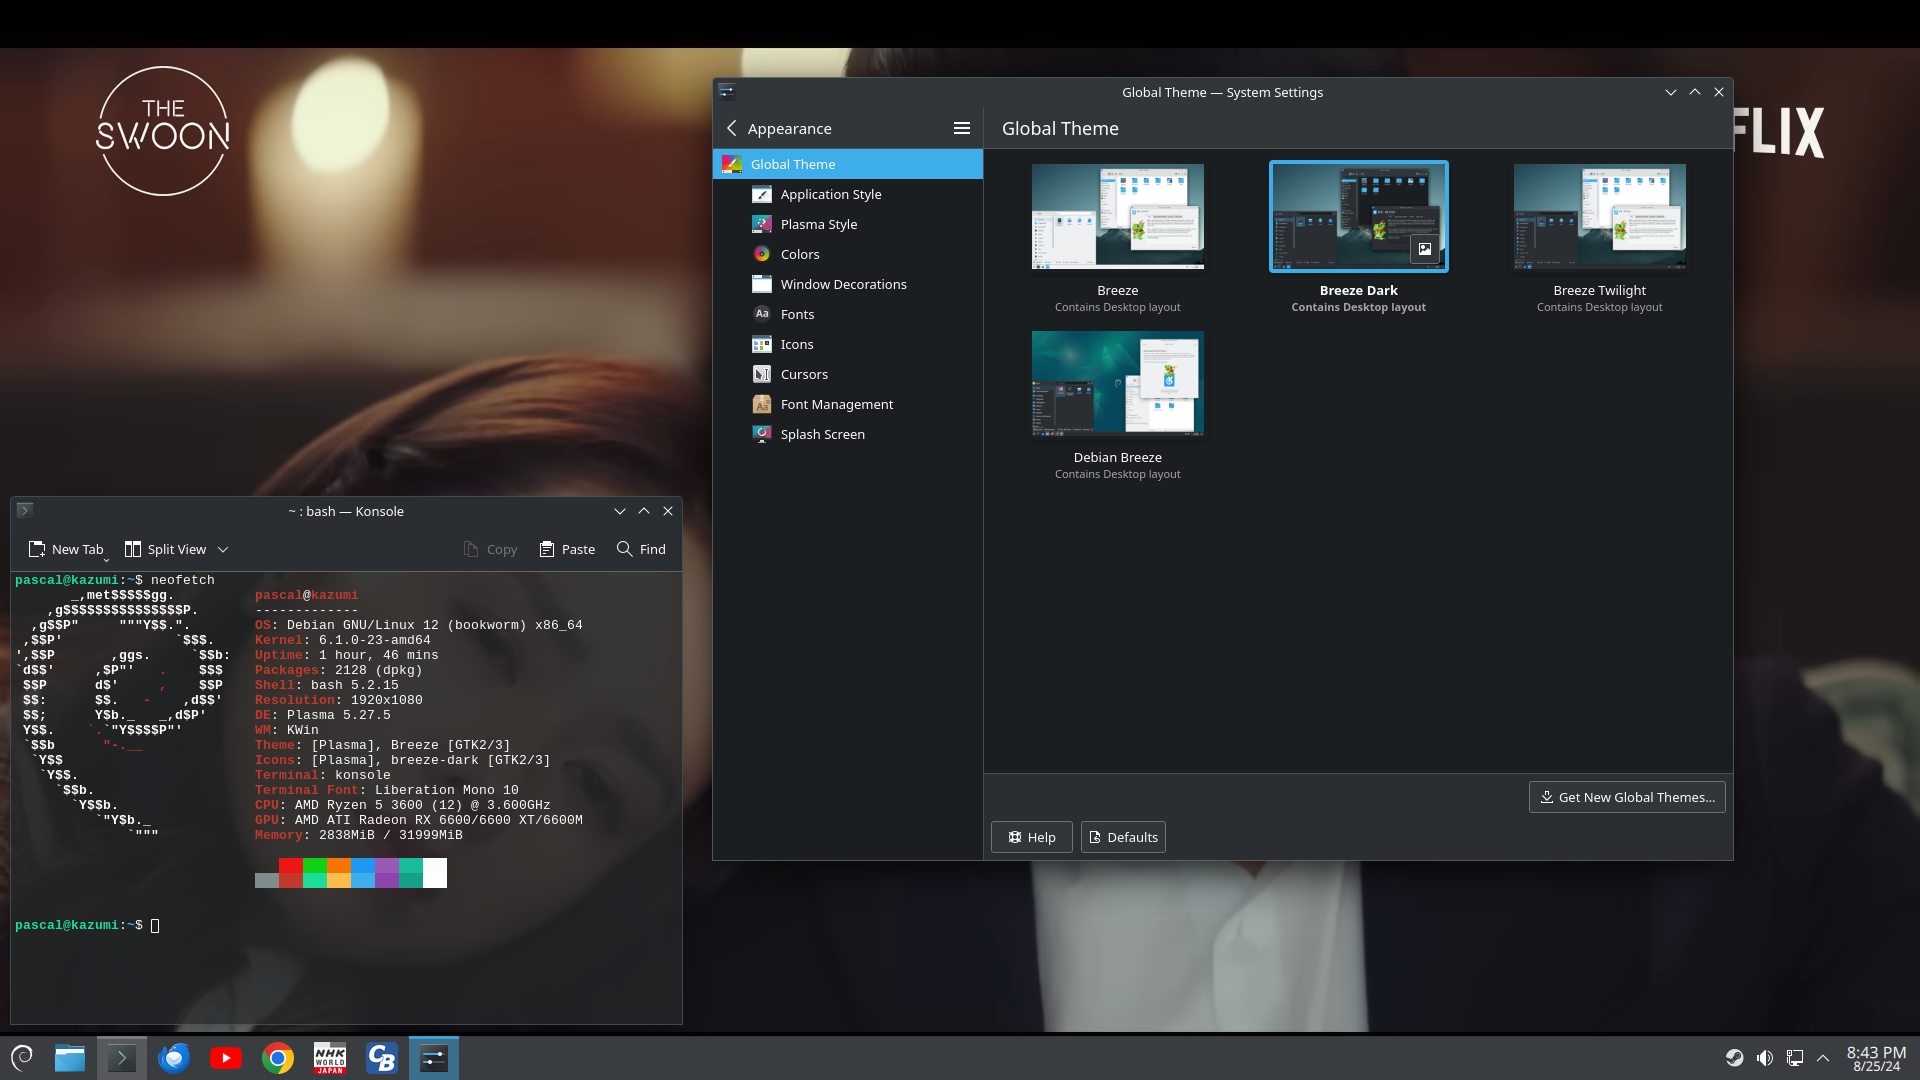Click the system volume icon in tray
Image resolution: width=1920 pixels, height=1080 pixels.
(1763, 1058)
